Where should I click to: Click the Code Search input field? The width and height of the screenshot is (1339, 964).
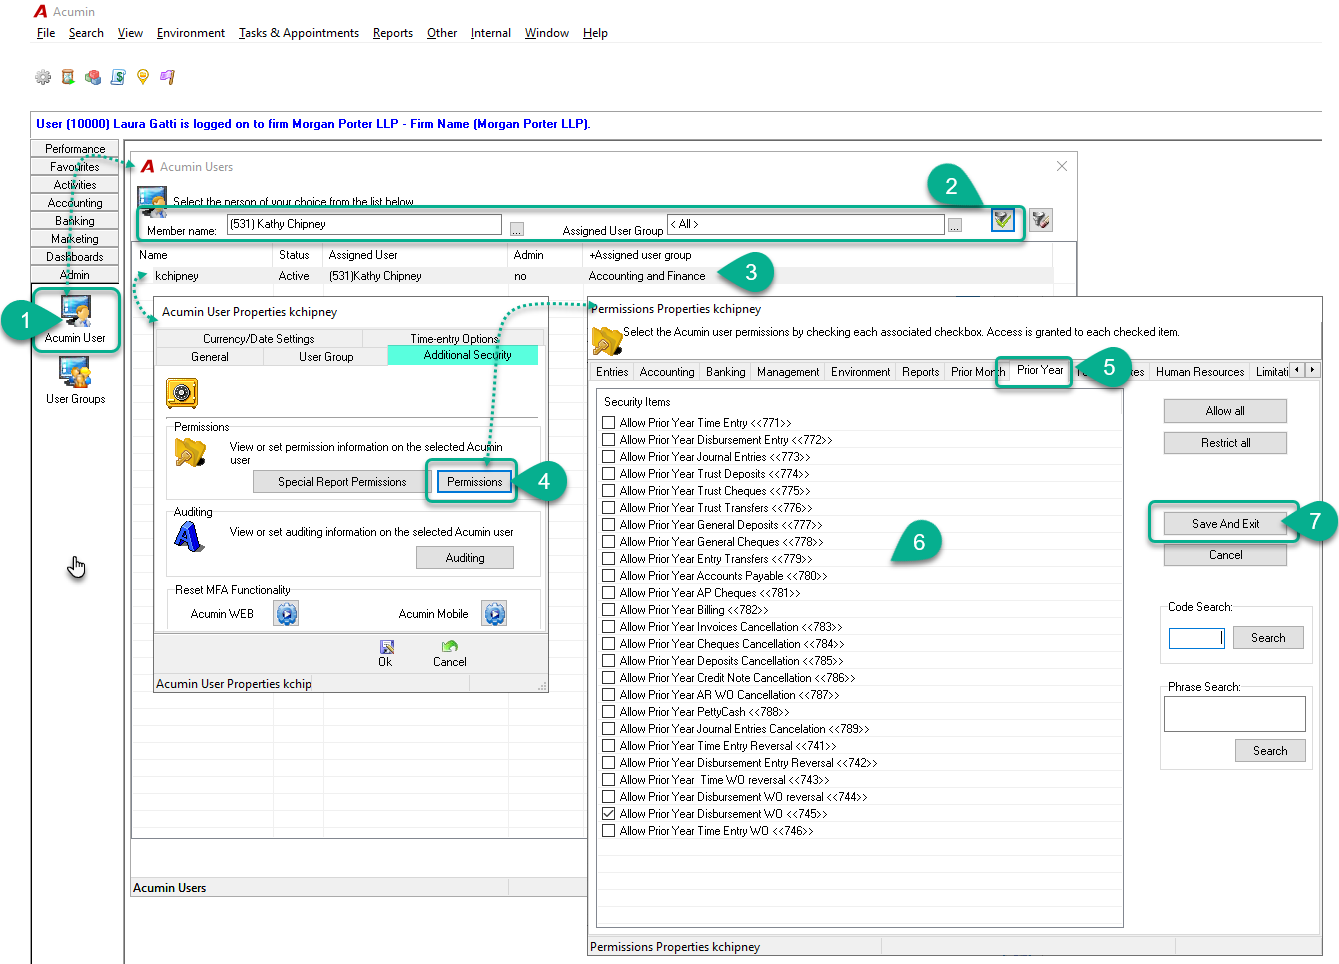pyautogui.click(x=1196, y=638)
